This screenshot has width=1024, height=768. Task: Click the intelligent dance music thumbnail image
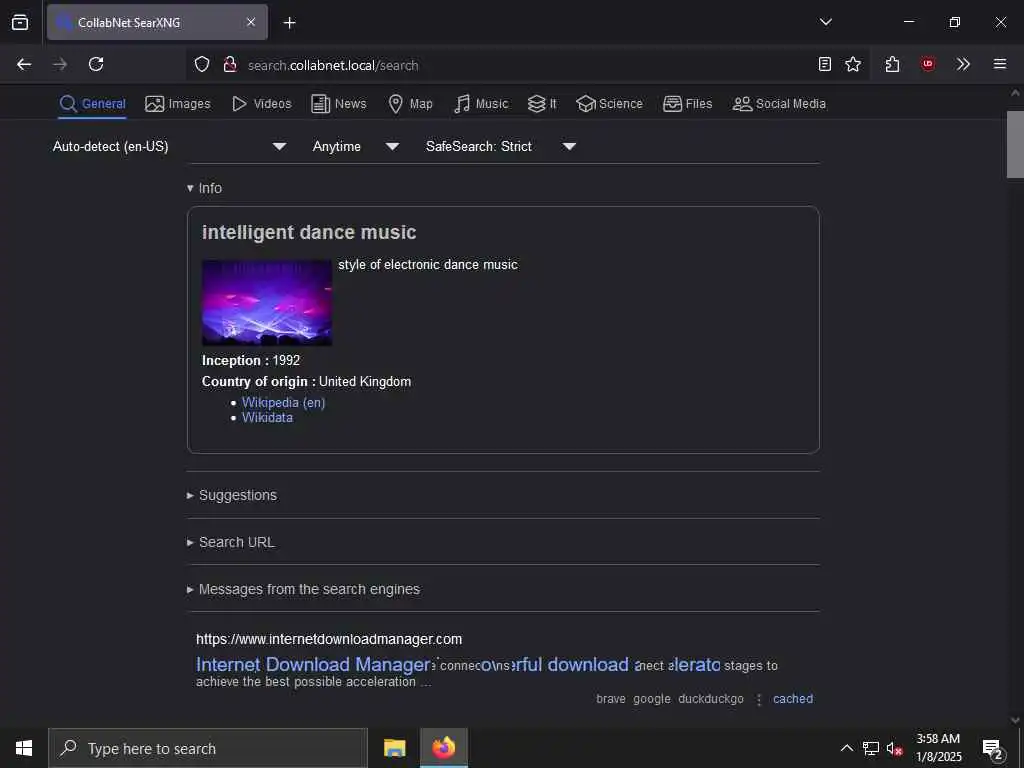point(267,302)
